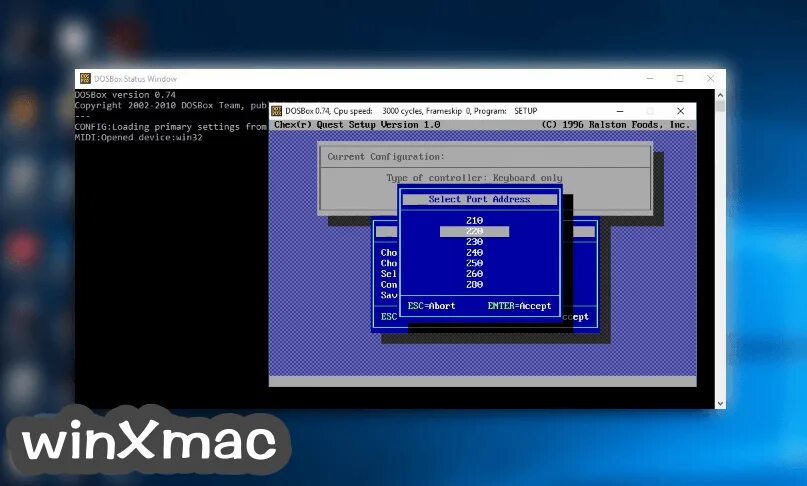Select port address 210
Image resolution: width=807 pixels, height=486 pixels.
coord(474,220)
